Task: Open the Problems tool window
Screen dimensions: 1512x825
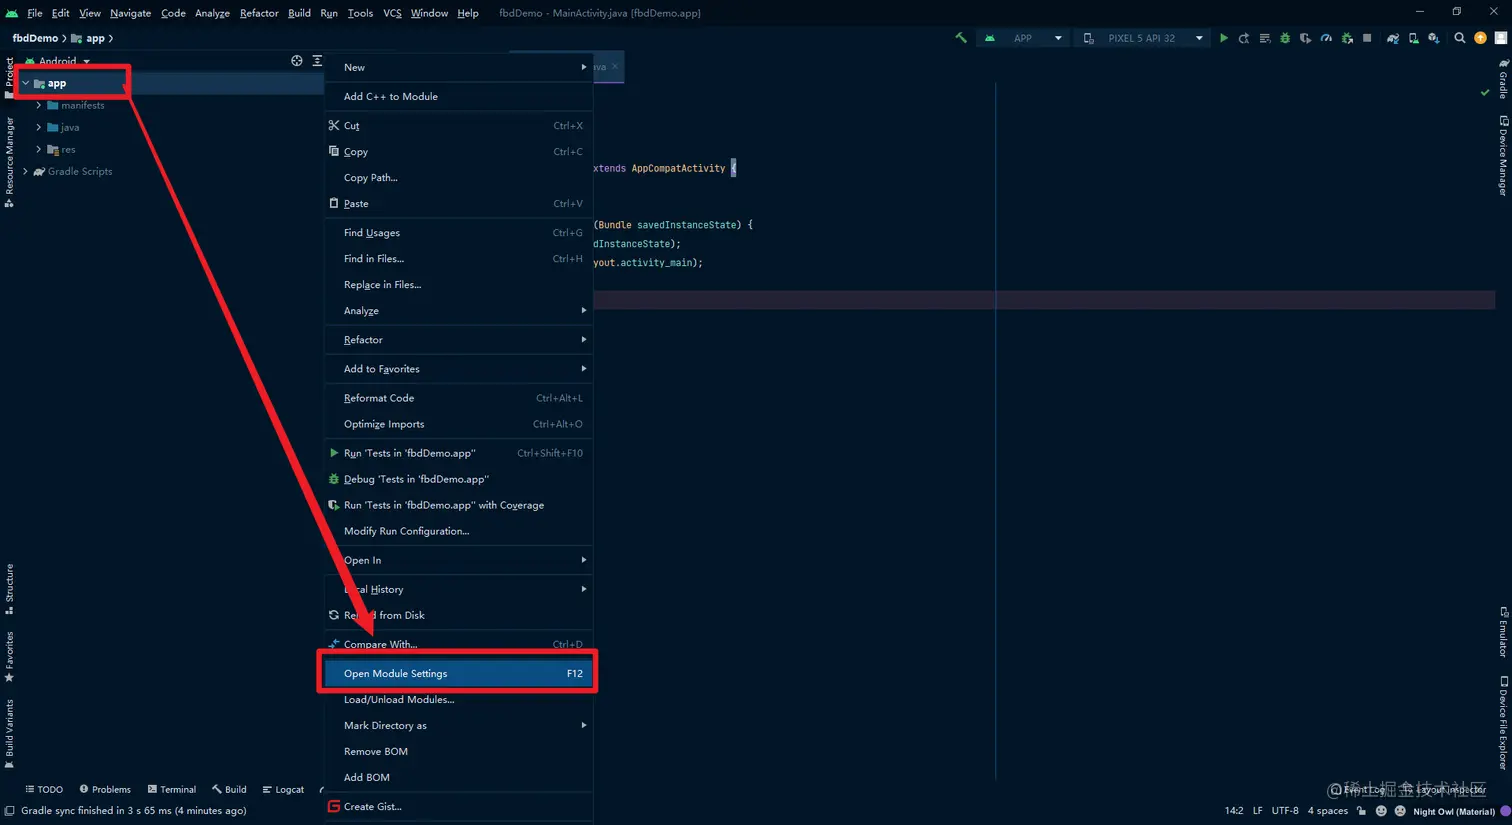Action: tap(105, 789)
